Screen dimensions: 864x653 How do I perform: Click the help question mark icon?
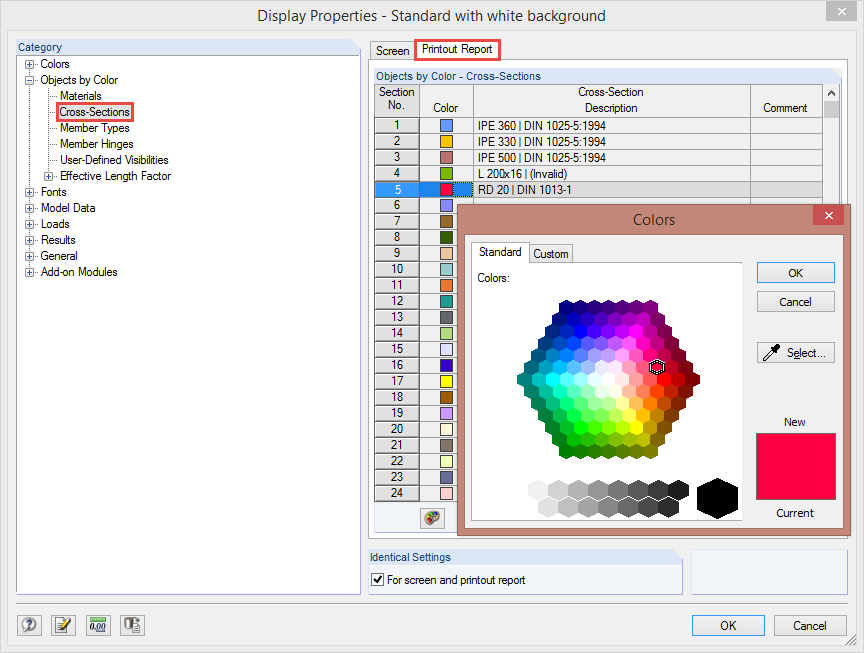pos(29,625)
